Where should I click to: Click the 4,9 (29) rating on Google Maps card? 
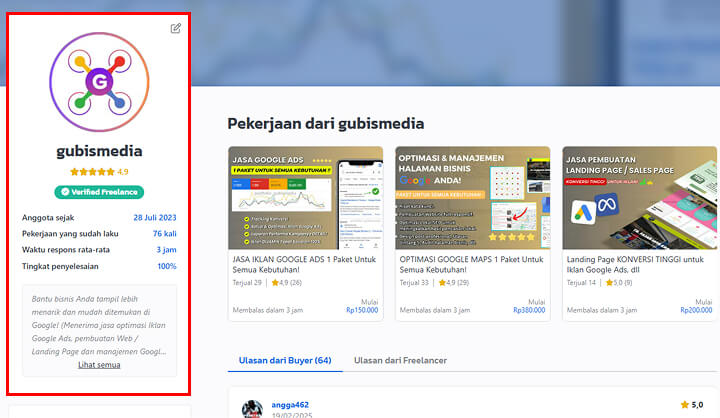[454, 283]
